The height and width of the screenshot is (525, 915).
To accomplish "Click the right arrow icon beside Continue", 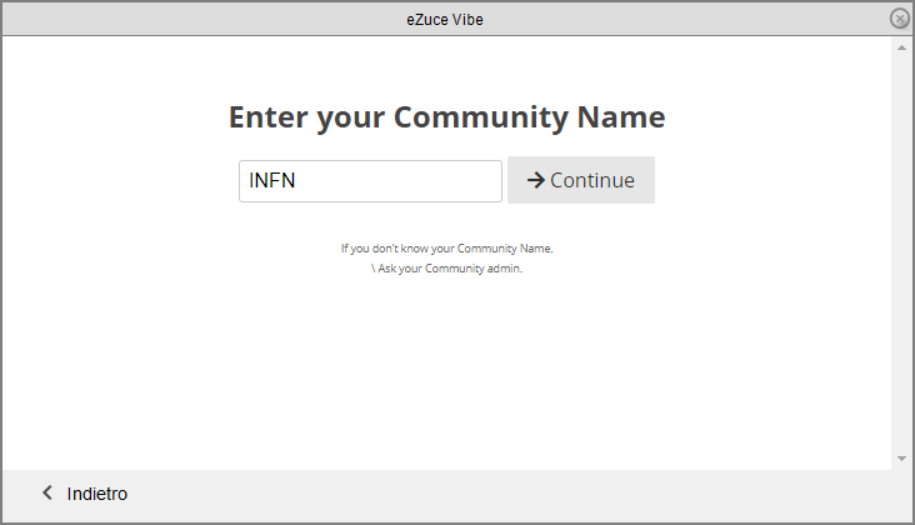I will [536, 180].
